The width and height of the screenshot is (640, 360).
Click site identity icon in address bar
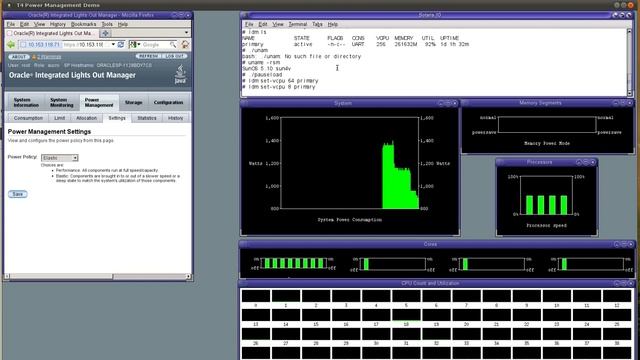point(23,44)
